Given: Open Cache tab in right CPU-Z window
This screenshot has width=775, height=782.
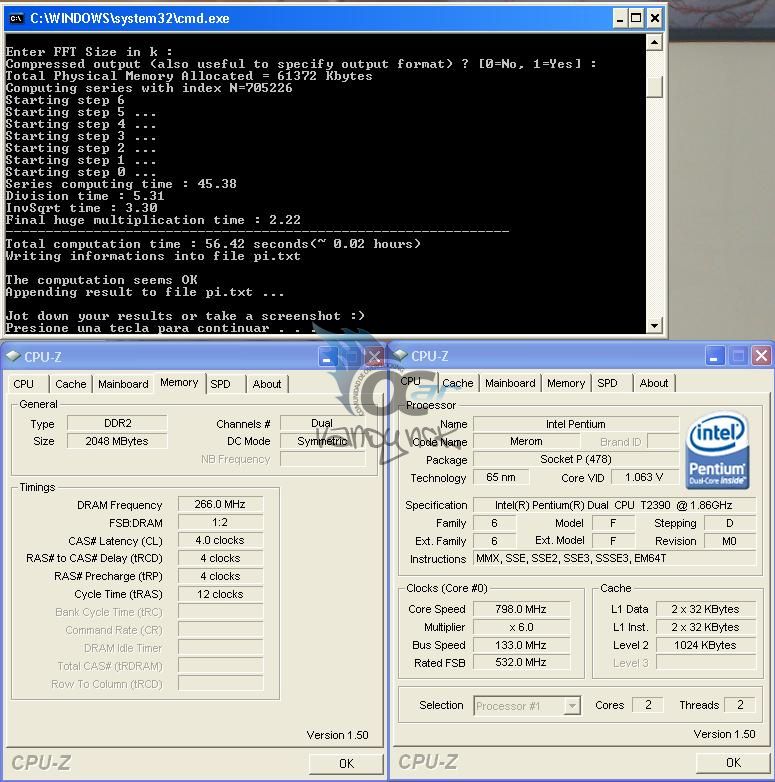Looking at the screenshot, I should point(458,383).
